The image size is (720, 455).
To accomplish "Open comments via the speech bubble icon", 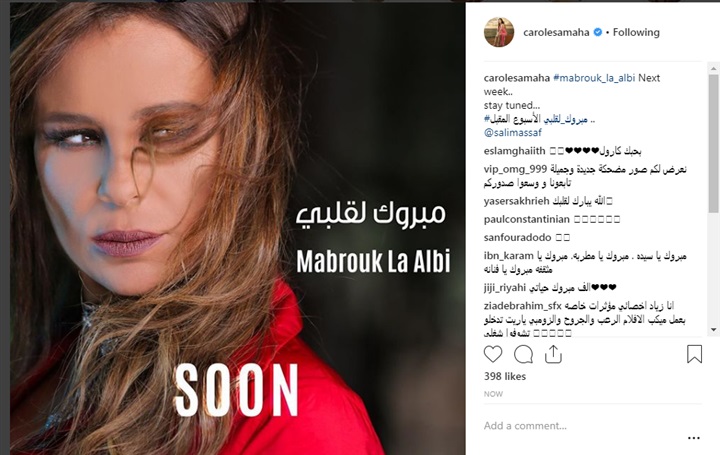I will (x=523, y=354).
